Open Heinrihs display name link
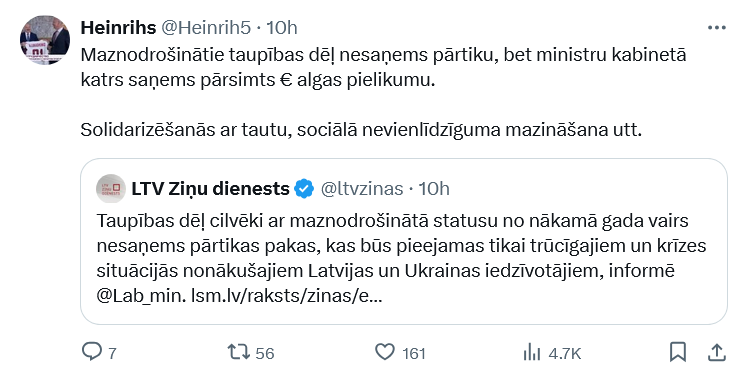 (118, 28)
